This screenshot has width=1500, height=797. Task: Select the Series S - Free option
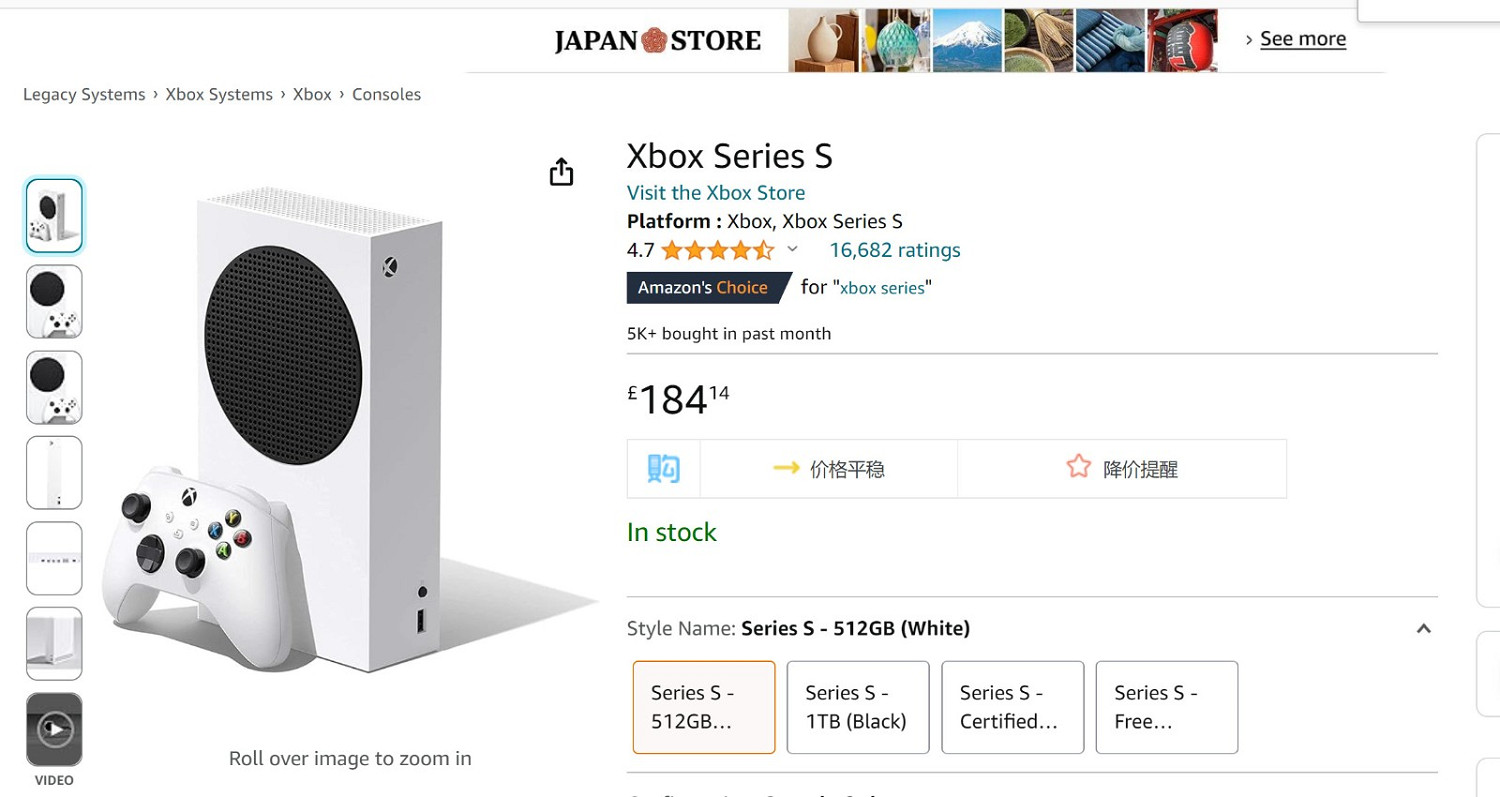point(1166,707)
